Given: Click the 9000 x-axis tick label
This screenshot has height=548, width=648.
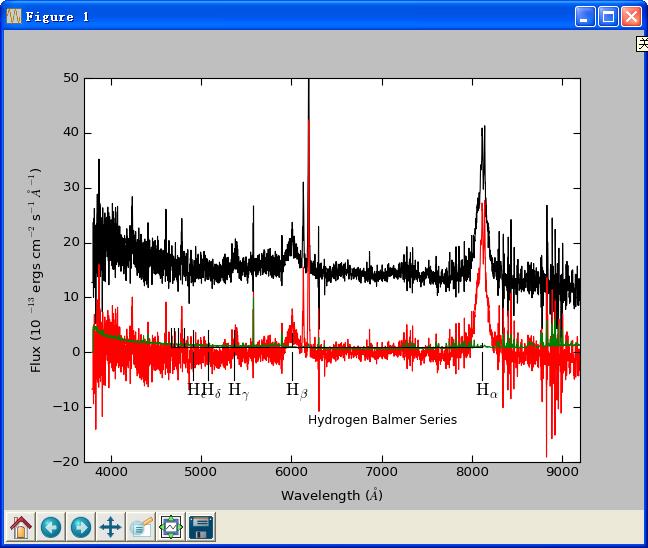Looking at the screenshot, I should pyautogui.click(x=562, y=472).
